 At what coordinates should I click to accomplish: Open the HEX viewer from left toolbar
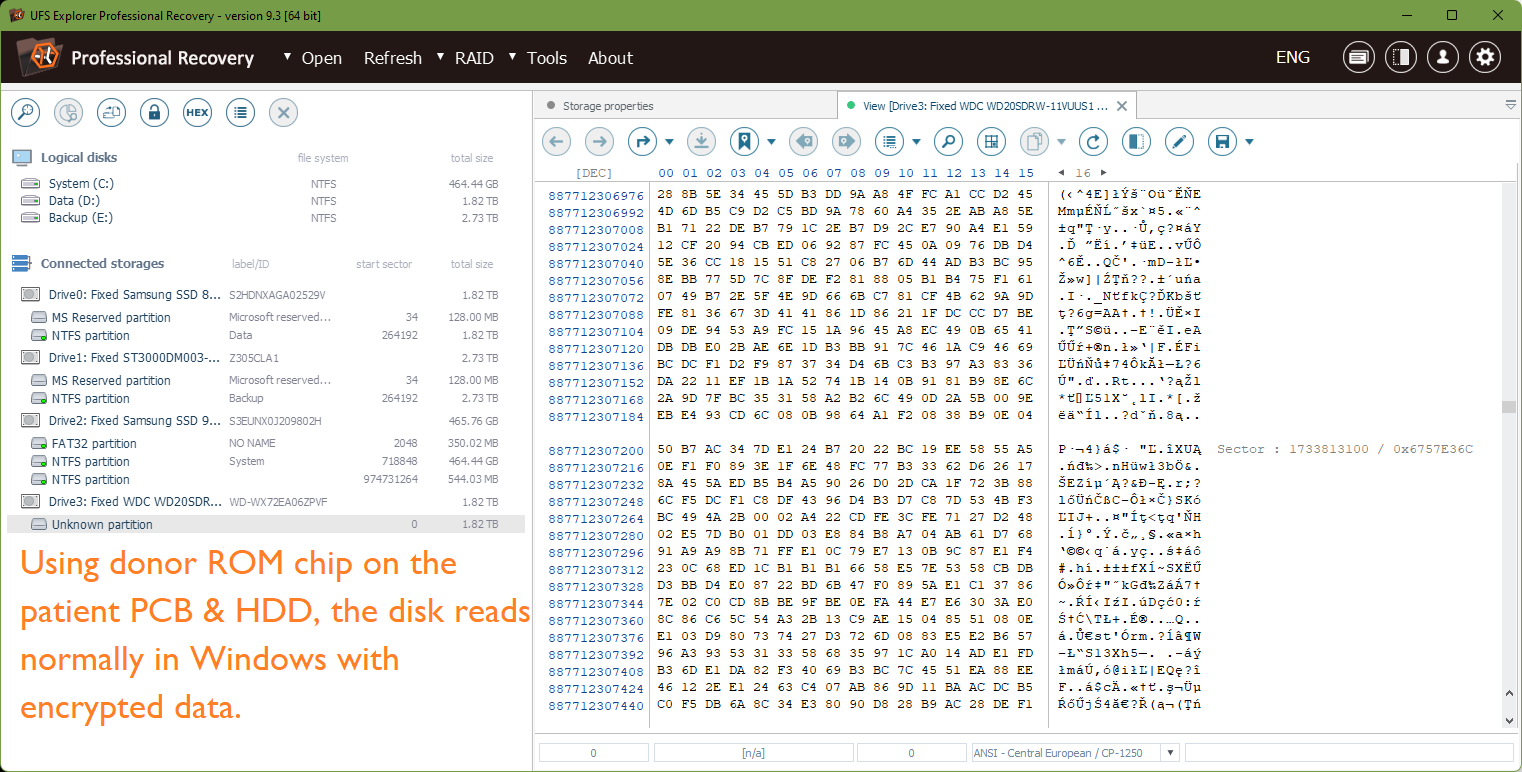pos(197,113)
